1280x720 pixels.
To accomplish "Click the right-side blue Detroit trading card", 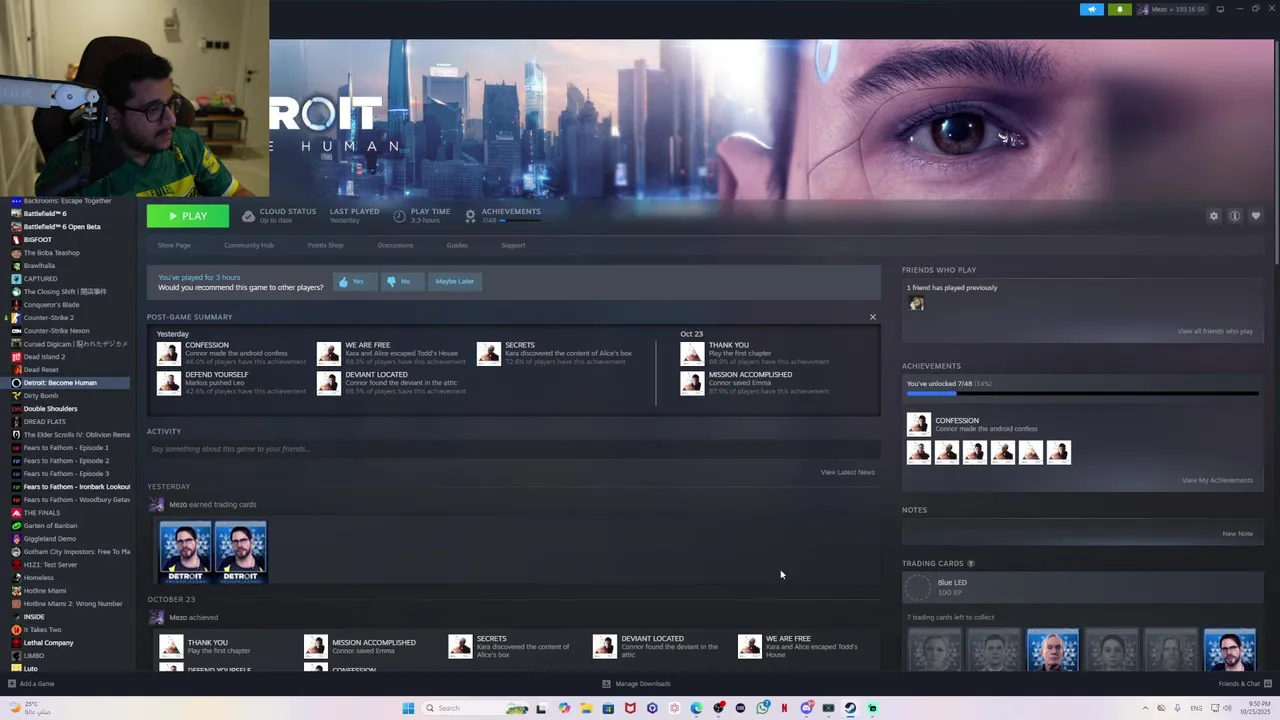I will point(1230,650).
